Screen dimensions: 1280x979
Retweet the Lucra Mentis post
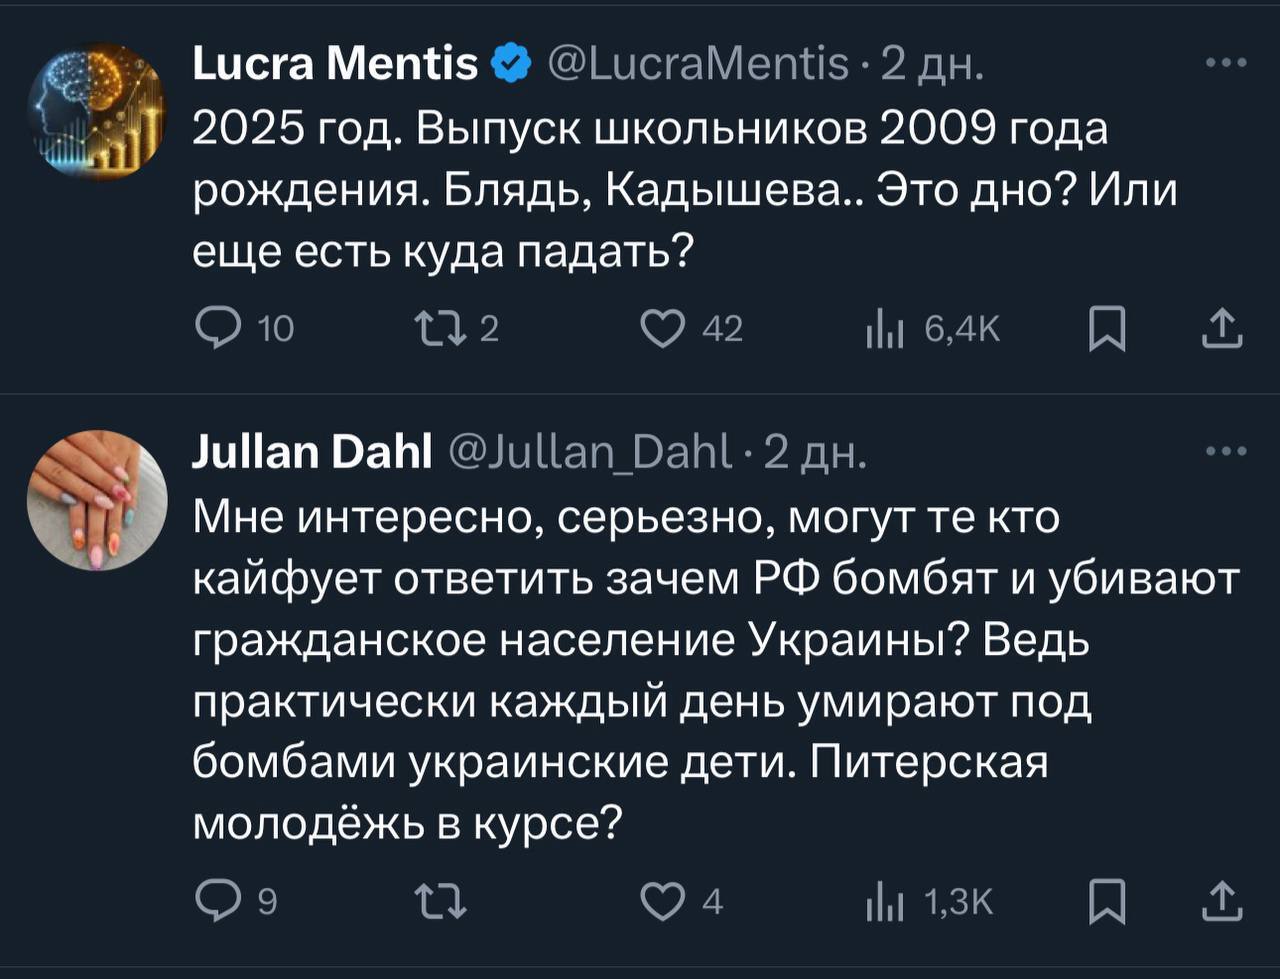(x=436, y=328)
